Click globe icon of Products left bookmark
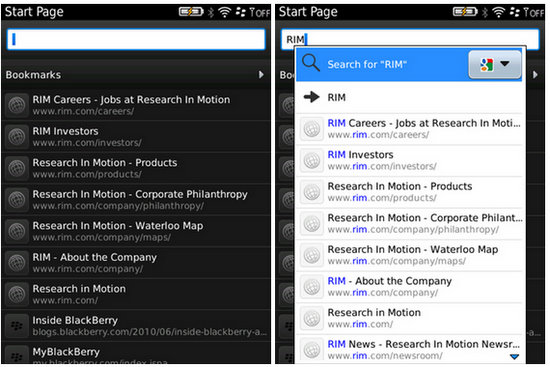The image size is (550, 367). pyautogui.click(x=17, y=168)
